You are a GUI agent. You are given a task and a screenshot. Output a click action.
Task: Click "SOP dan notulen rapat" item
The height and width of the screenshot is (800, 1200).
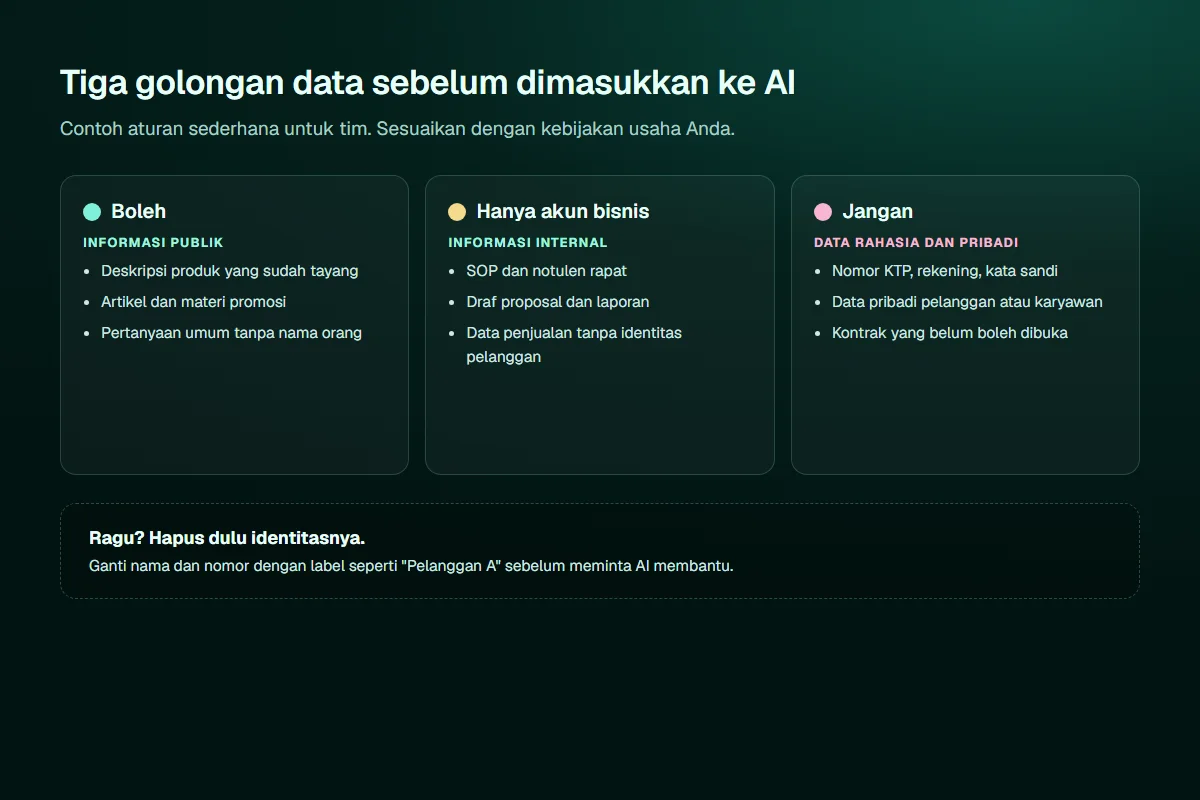(x=547, y=271)
